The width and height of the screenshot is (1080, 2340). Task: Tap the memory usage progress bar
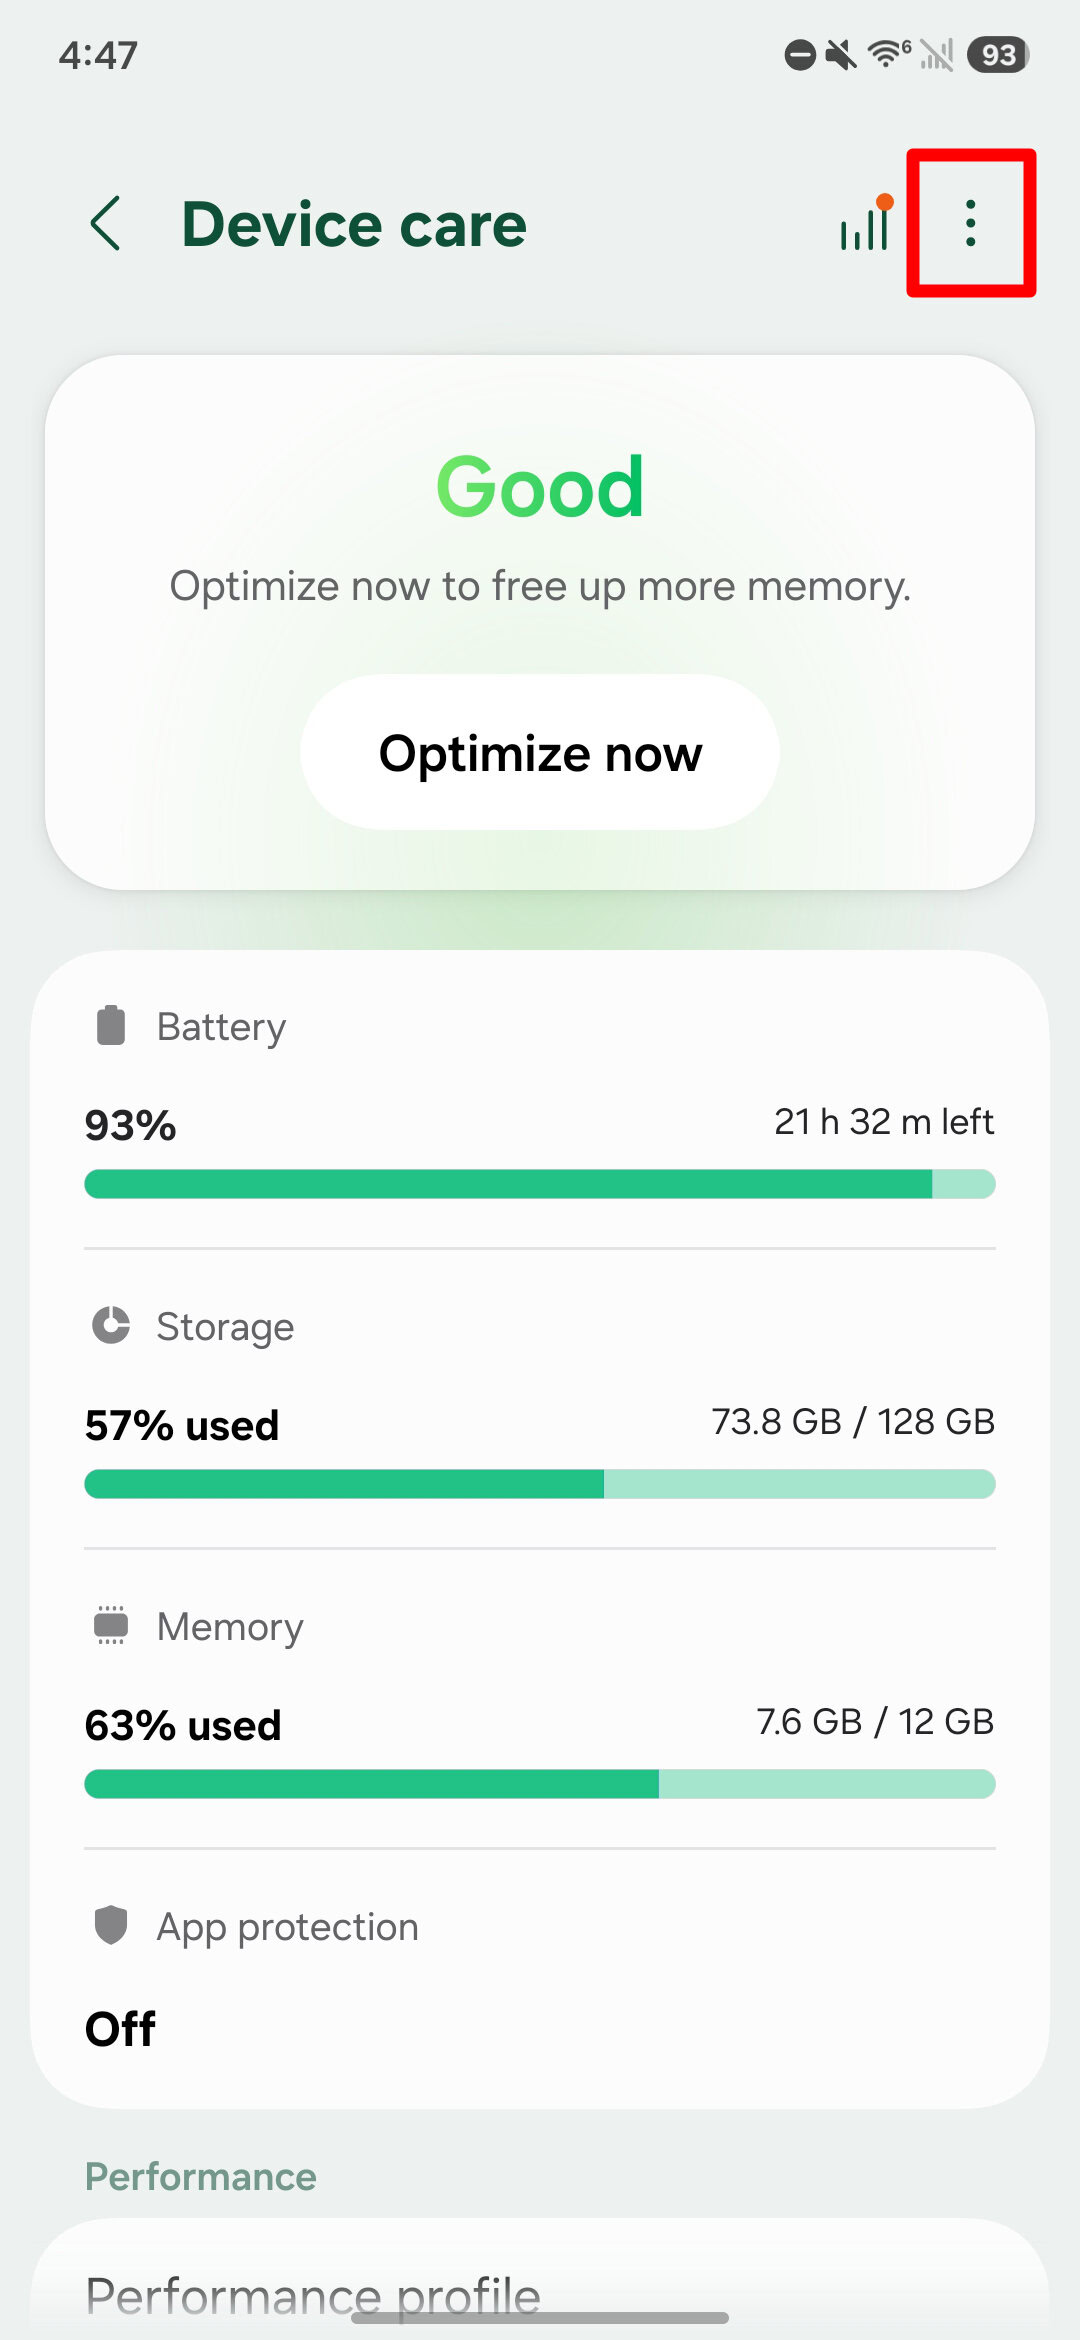coord(540,1784)
